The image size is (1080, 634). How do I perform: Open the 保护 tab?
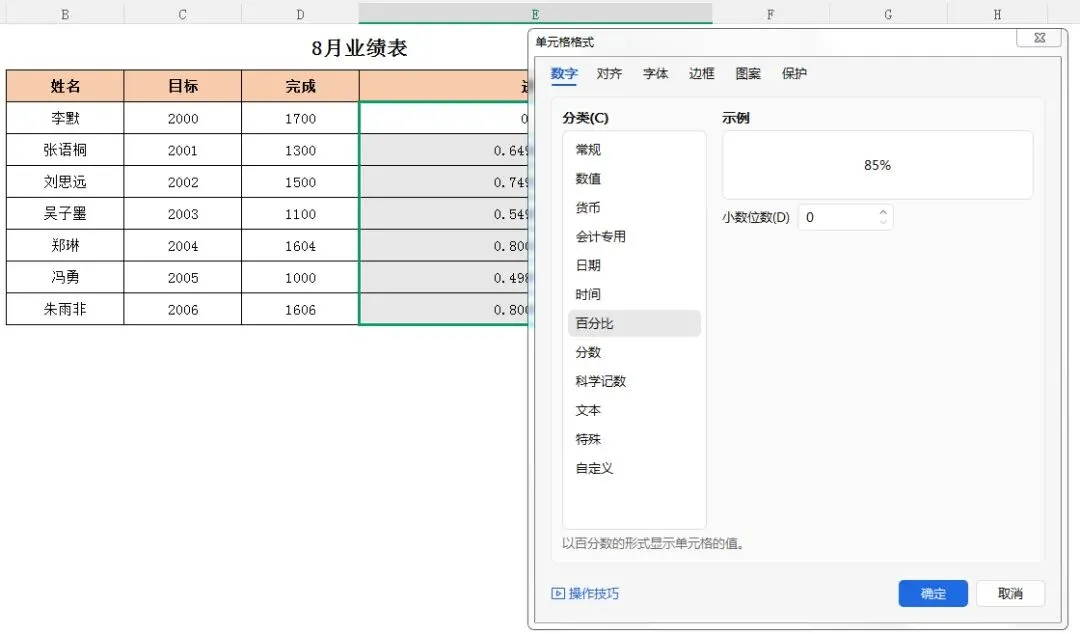[794, 74]
